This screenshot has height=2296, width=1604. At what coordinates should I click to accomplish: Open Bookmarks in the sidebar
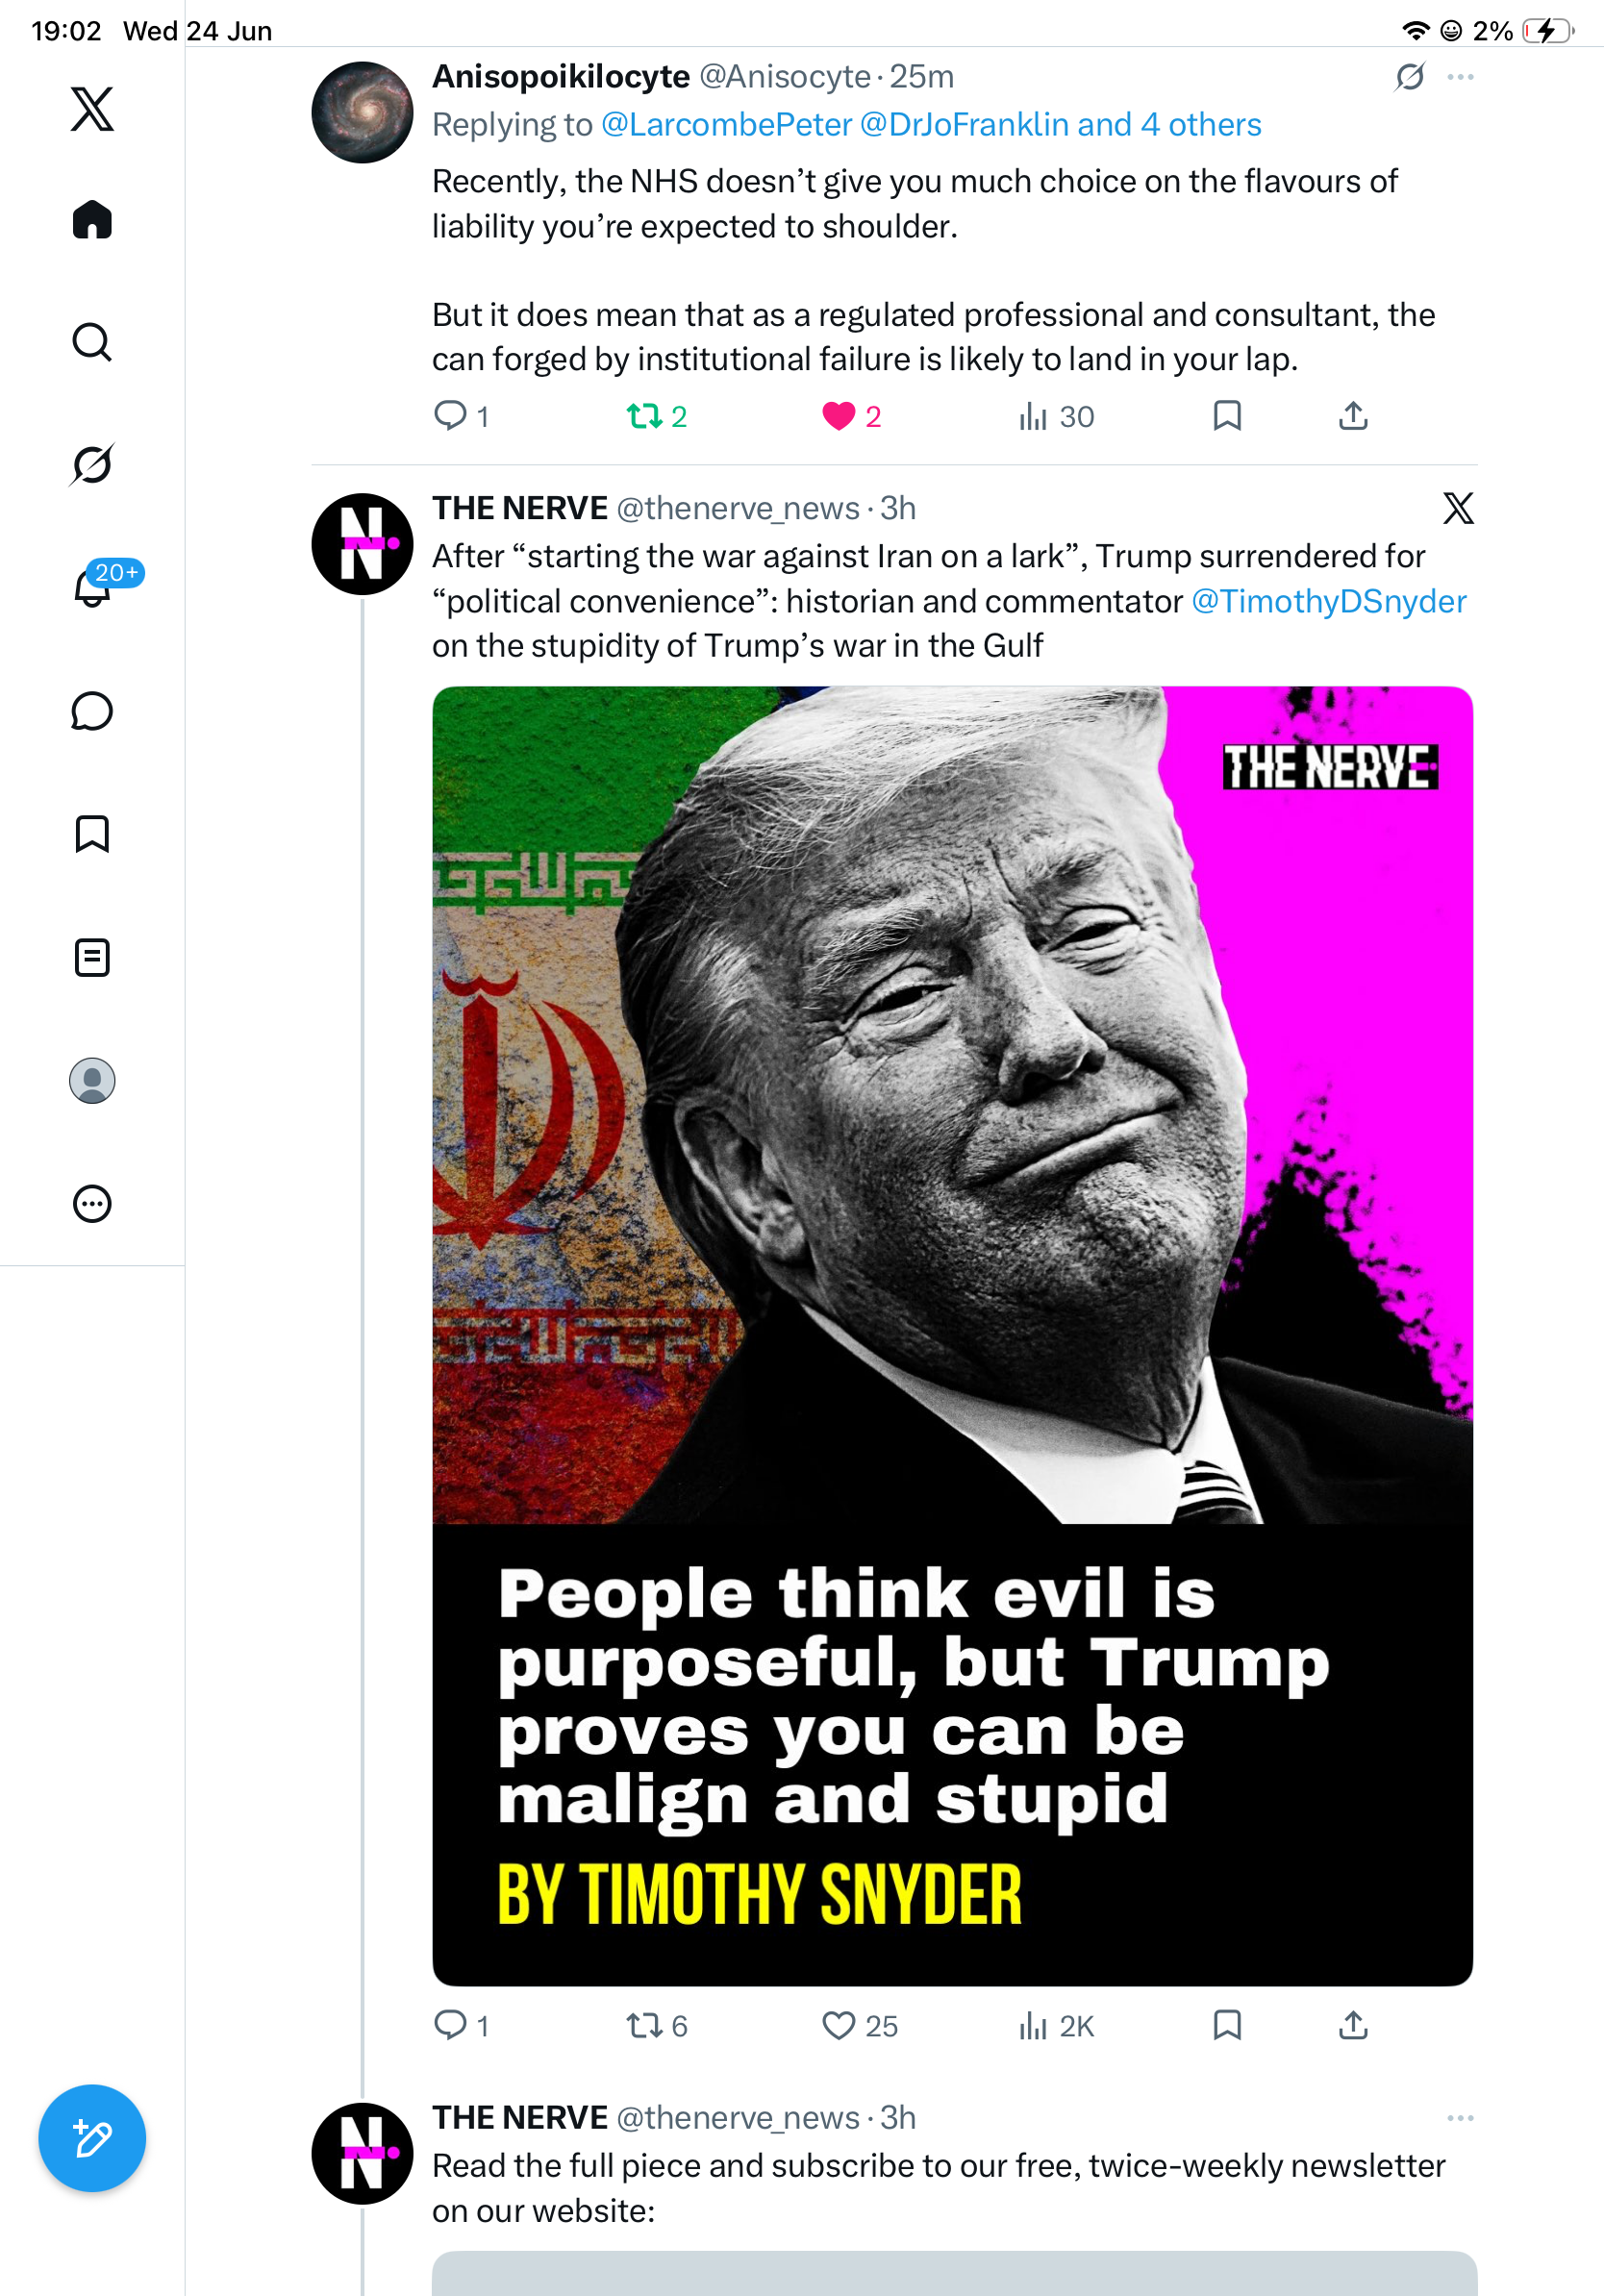[x=92, y=834]
